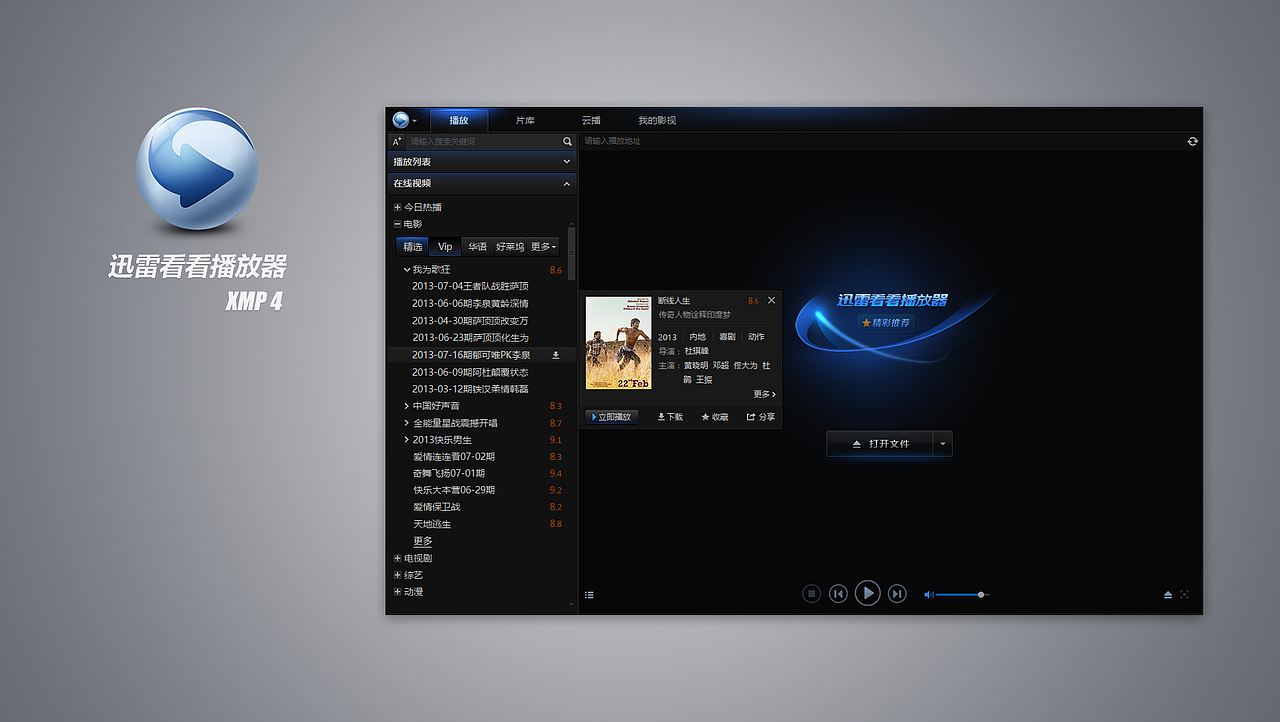This screenshot has width=1280, height=722.
Task: Click the 喜剧 genre tag
Action: pyautogui.click(x=727, y=337)
